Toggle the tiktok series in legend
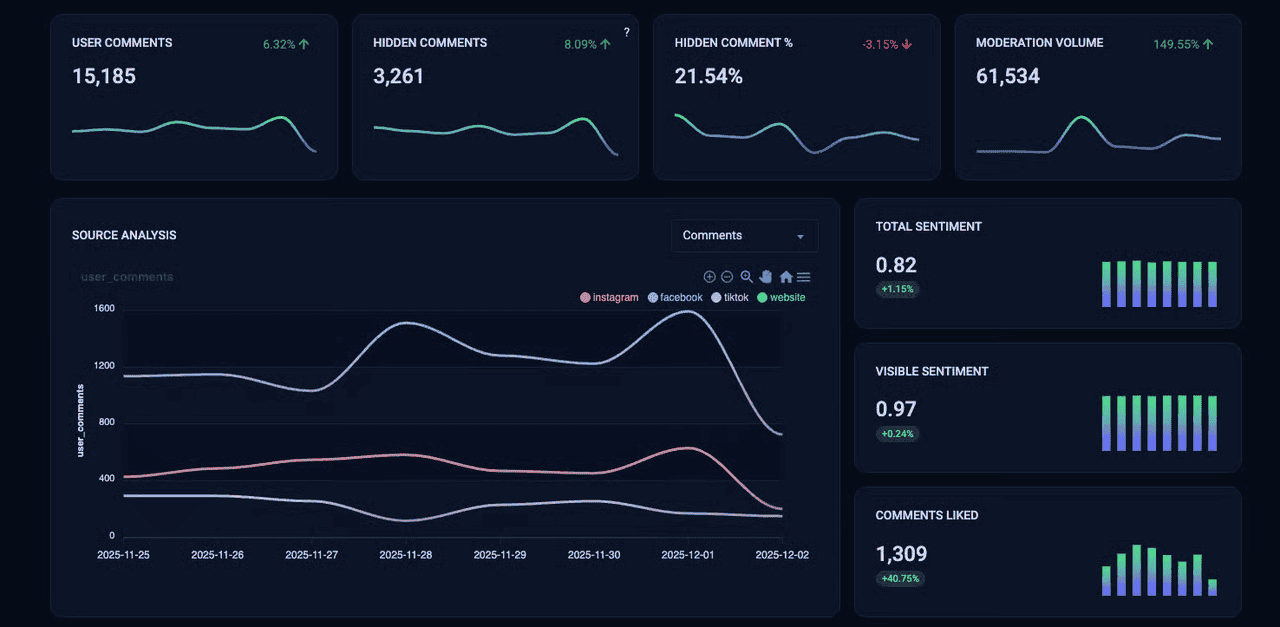1280x627 pixels. pos(730,298)
